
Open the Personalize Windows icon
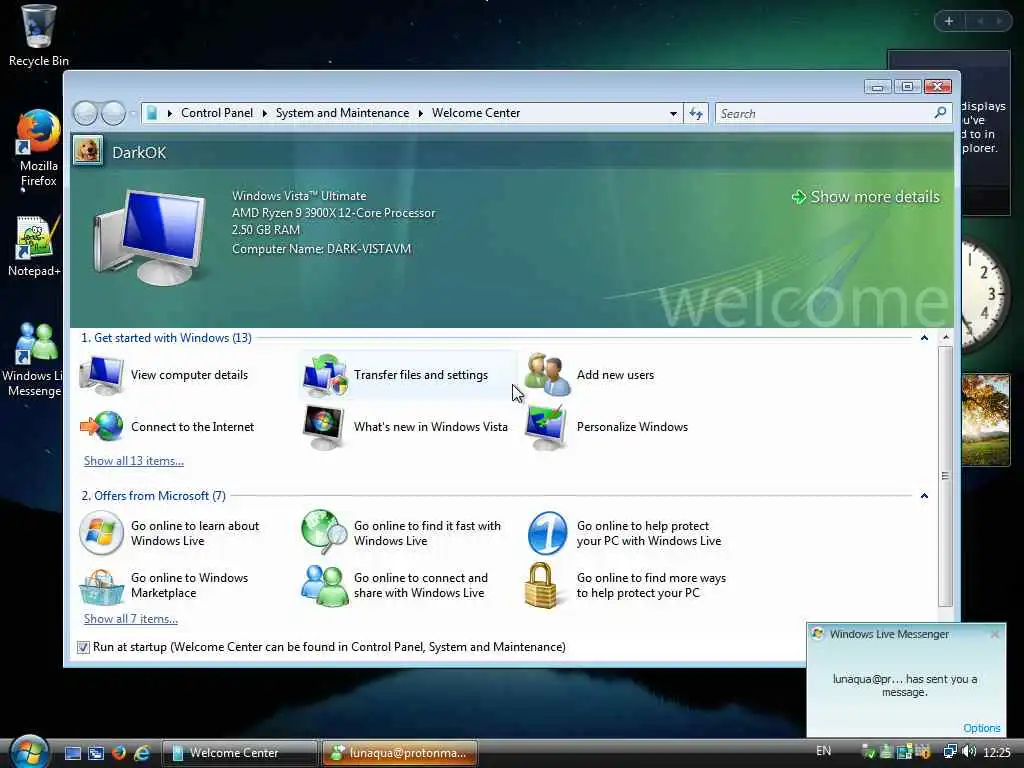click(547, 426)
